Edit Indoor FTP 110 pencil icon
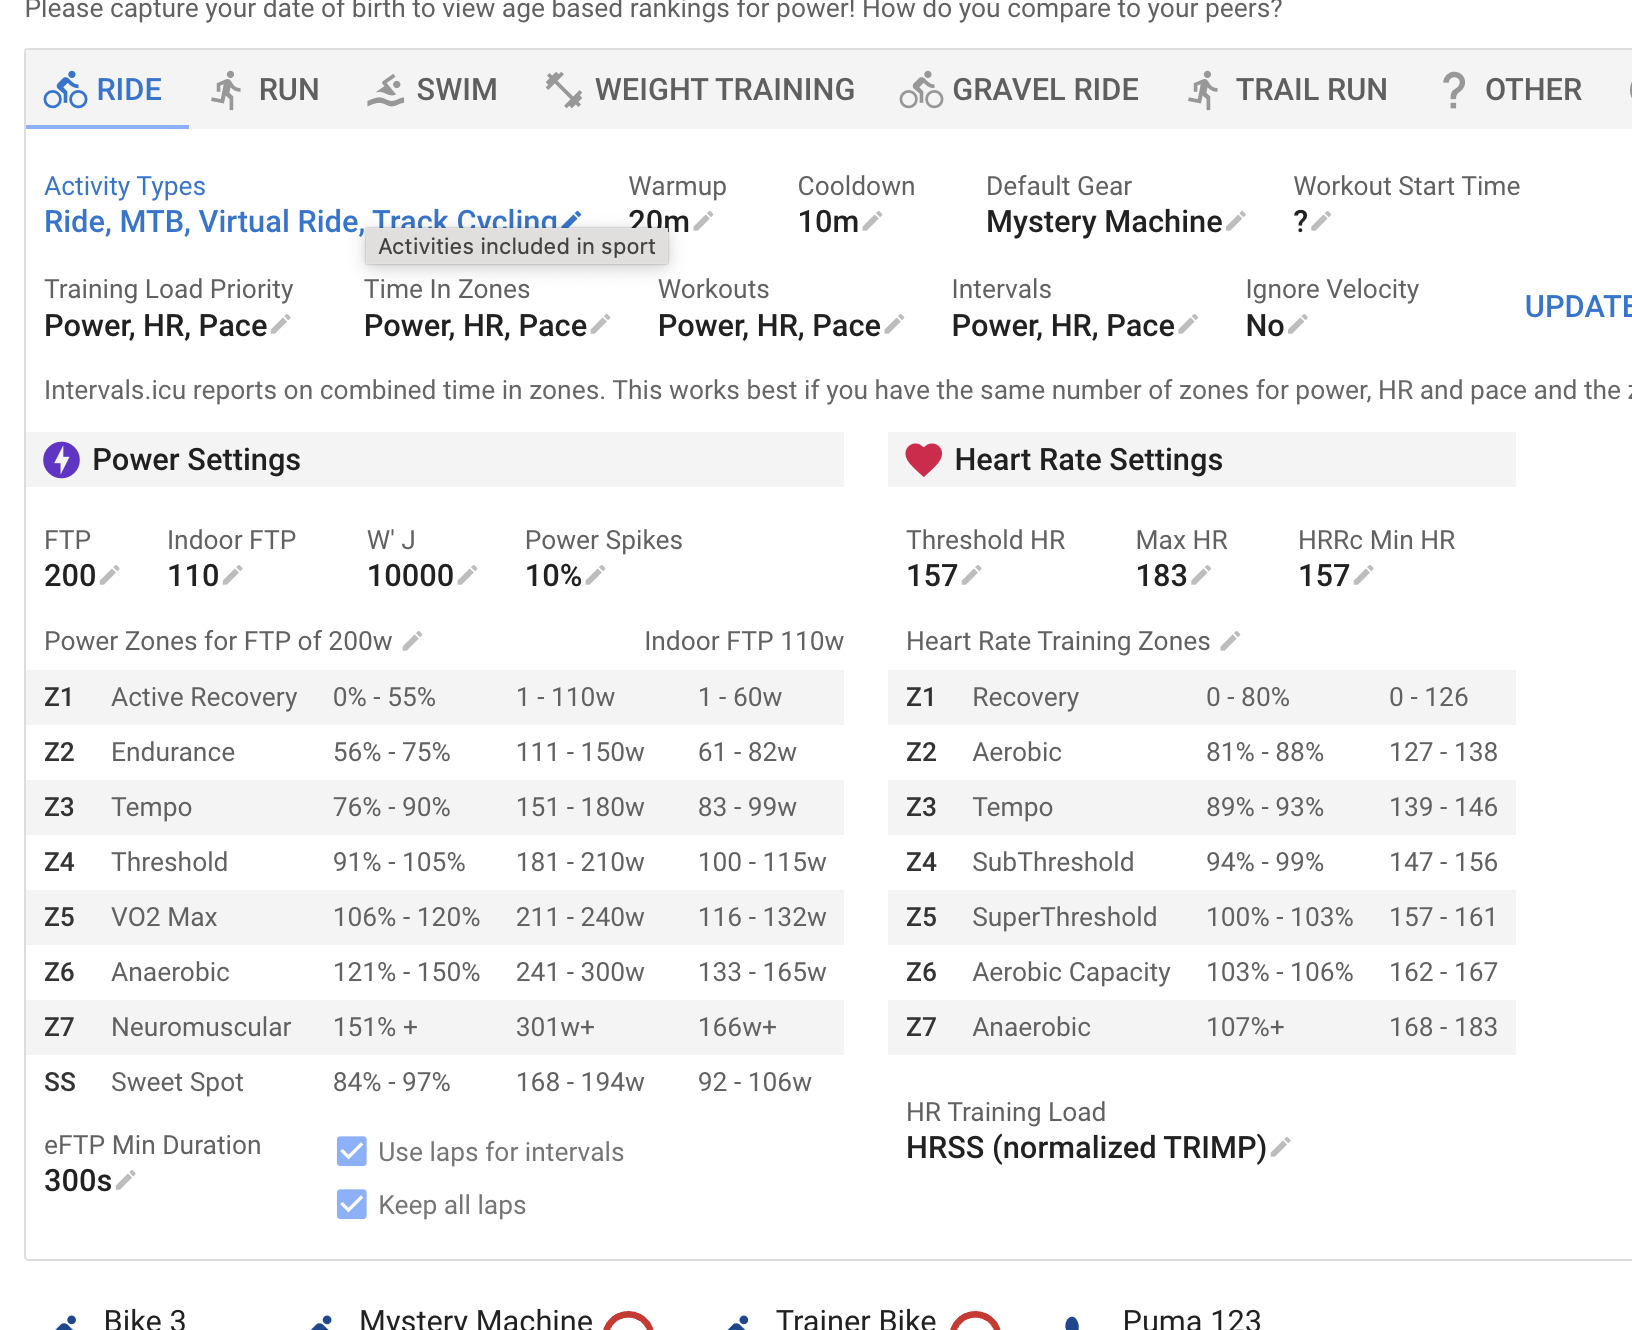Screen dimensions: 1632x1330 point(232,574)
